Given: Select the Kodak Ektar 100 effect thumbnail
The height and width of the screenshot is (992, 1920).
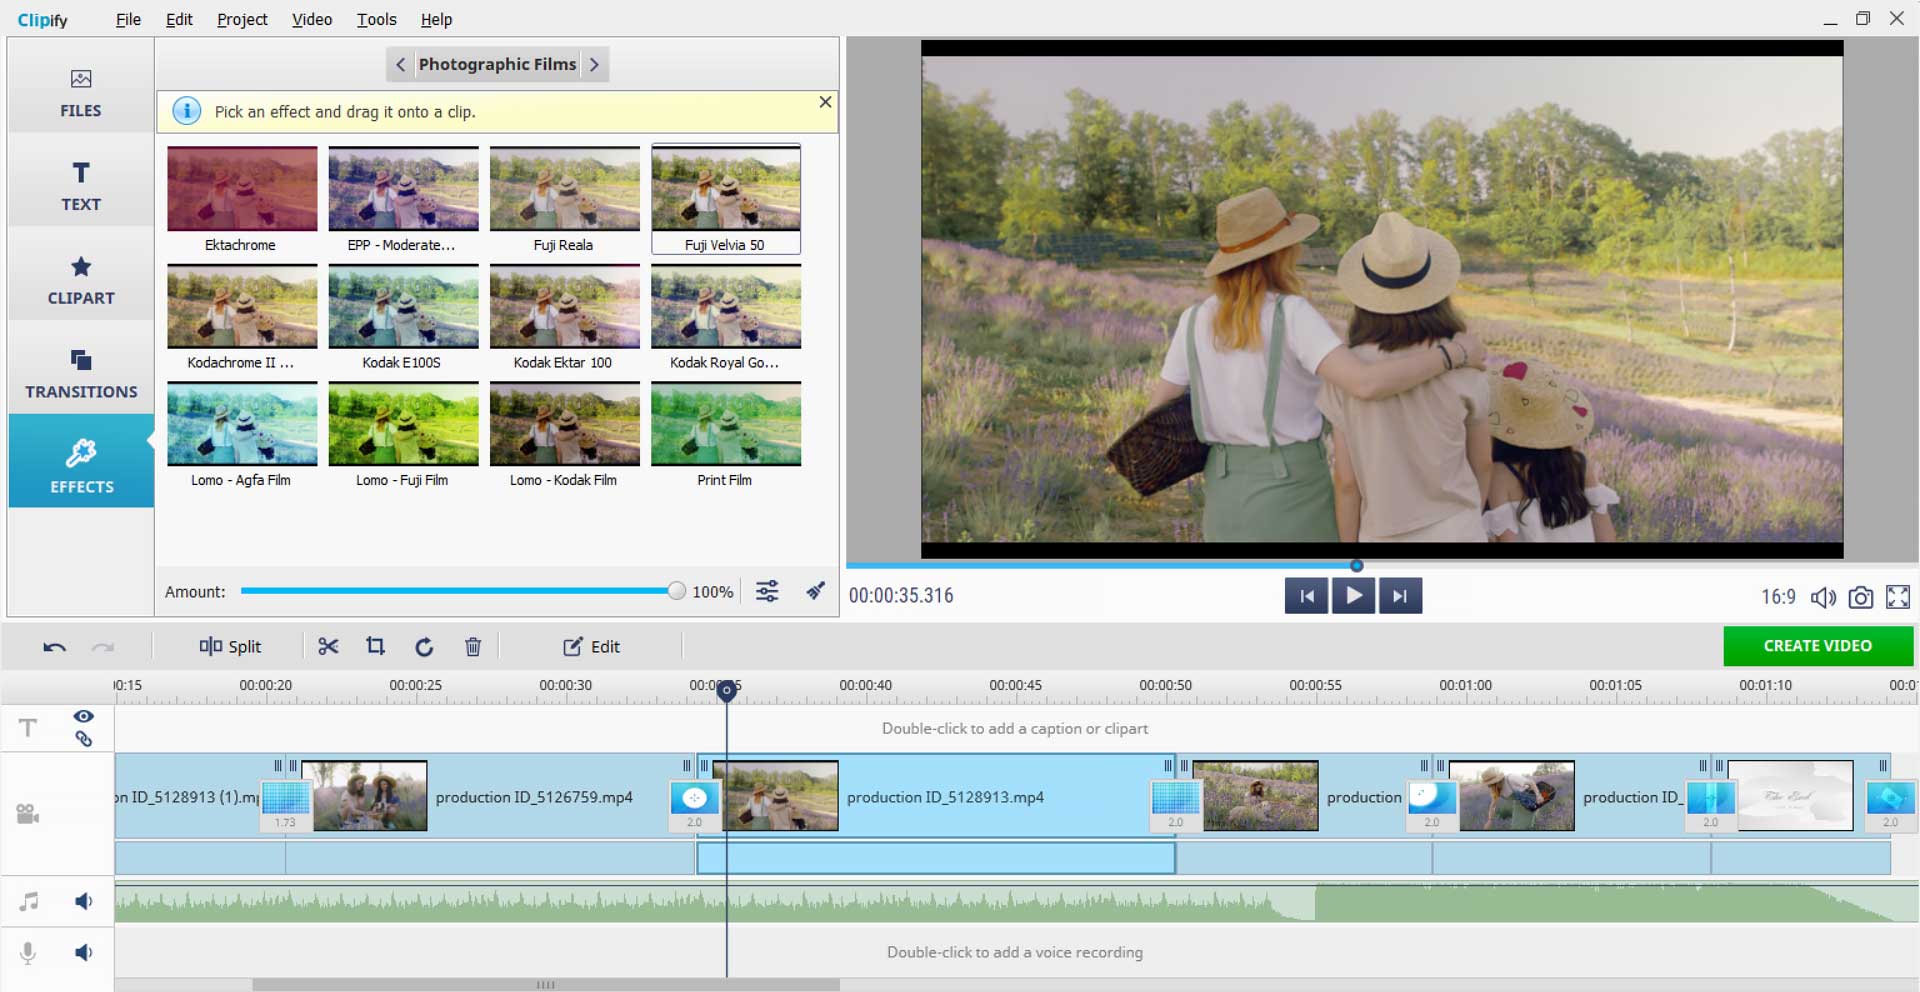Looking at the screenshot, I should coord(564,307).
